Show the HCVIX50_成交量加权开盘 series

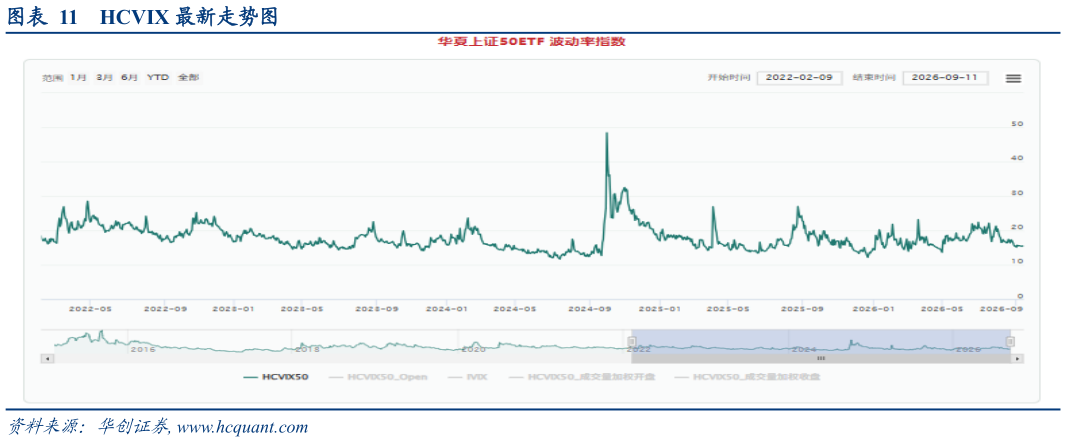coord(582,376)
